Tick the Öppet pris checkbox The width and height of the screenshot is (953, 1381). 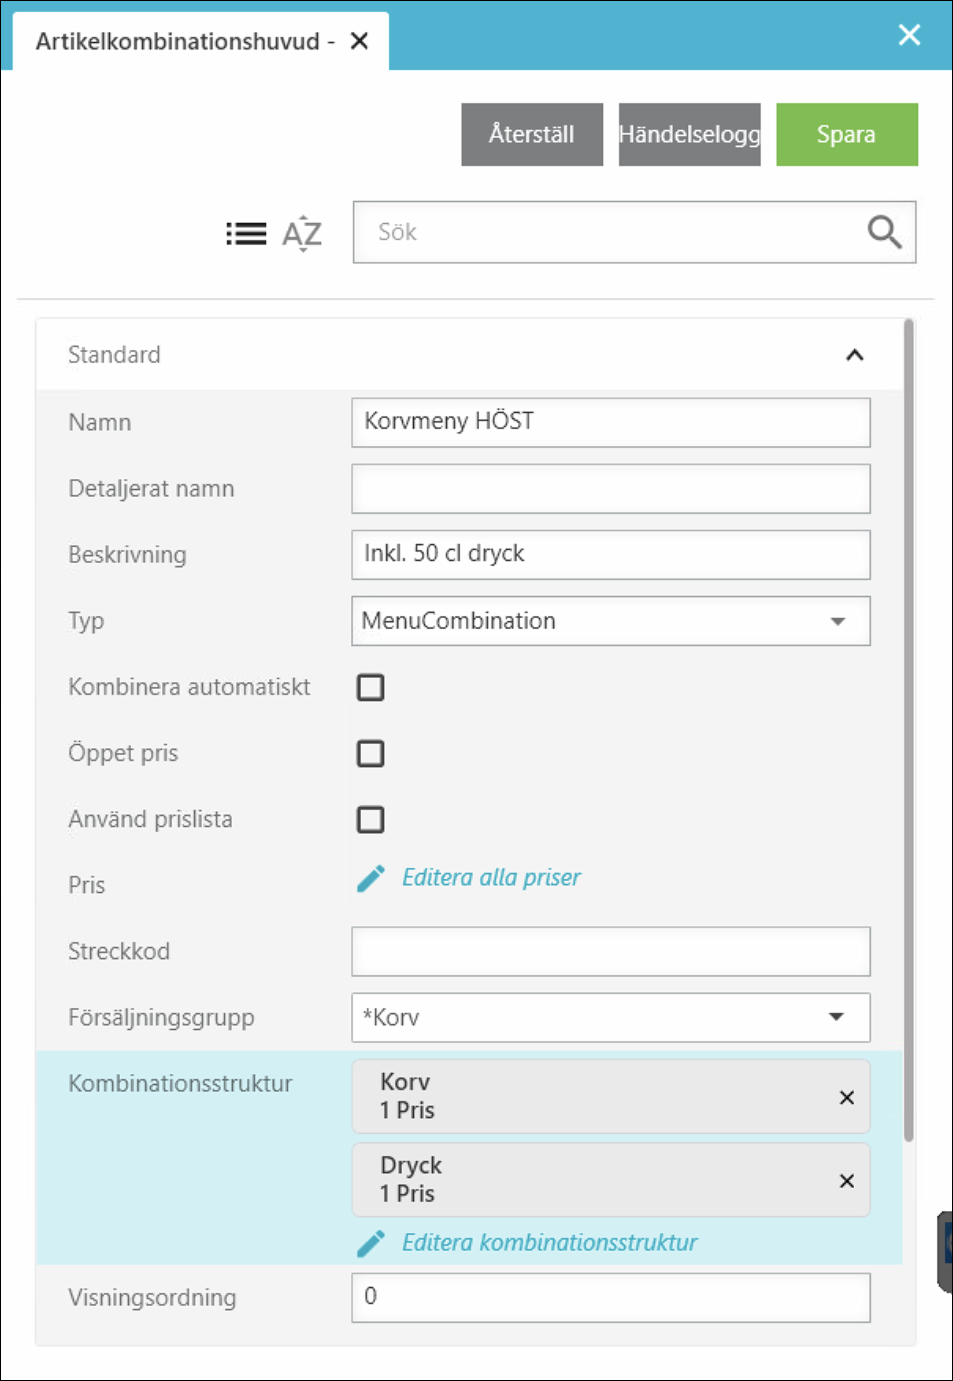tap(371, 753)
